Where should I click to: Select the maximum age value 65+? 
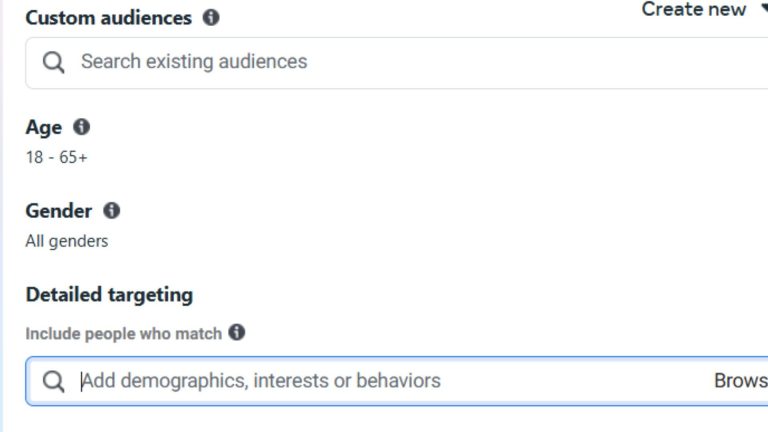point(73,157)
